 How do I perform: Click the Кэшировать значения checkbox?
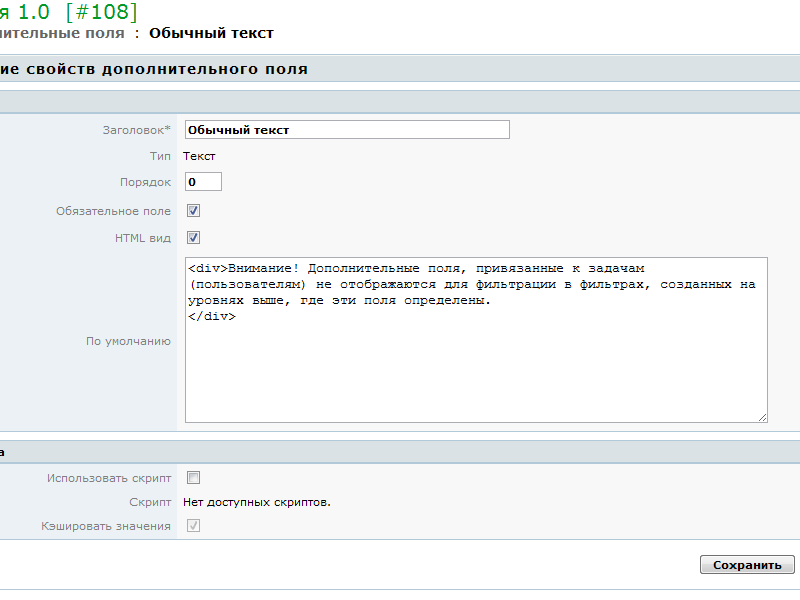[x=194, y=526]
